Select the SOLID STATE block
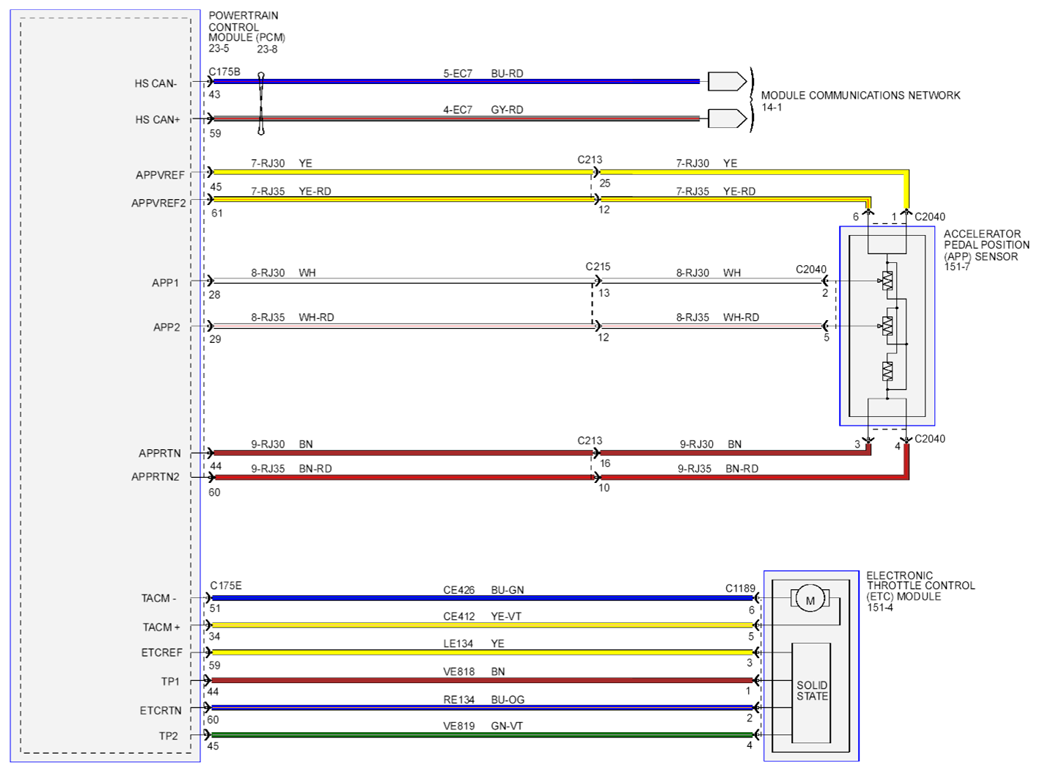This screenshot has width=1039, height=772. click(x=811, y=692)
